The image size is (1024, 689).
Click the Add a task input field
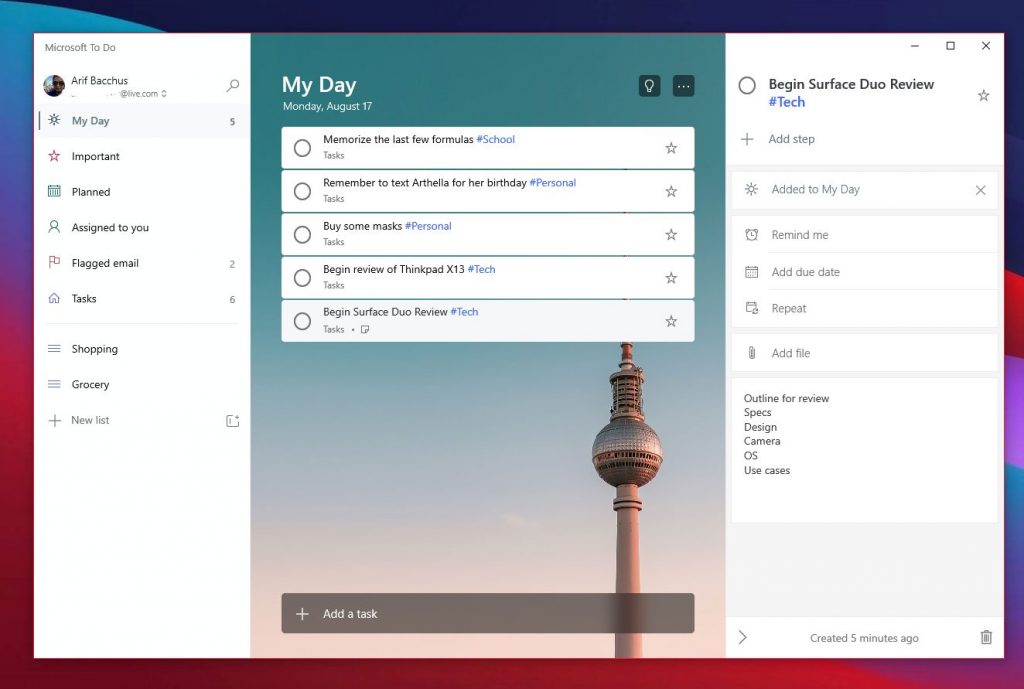tap(488, 613)
